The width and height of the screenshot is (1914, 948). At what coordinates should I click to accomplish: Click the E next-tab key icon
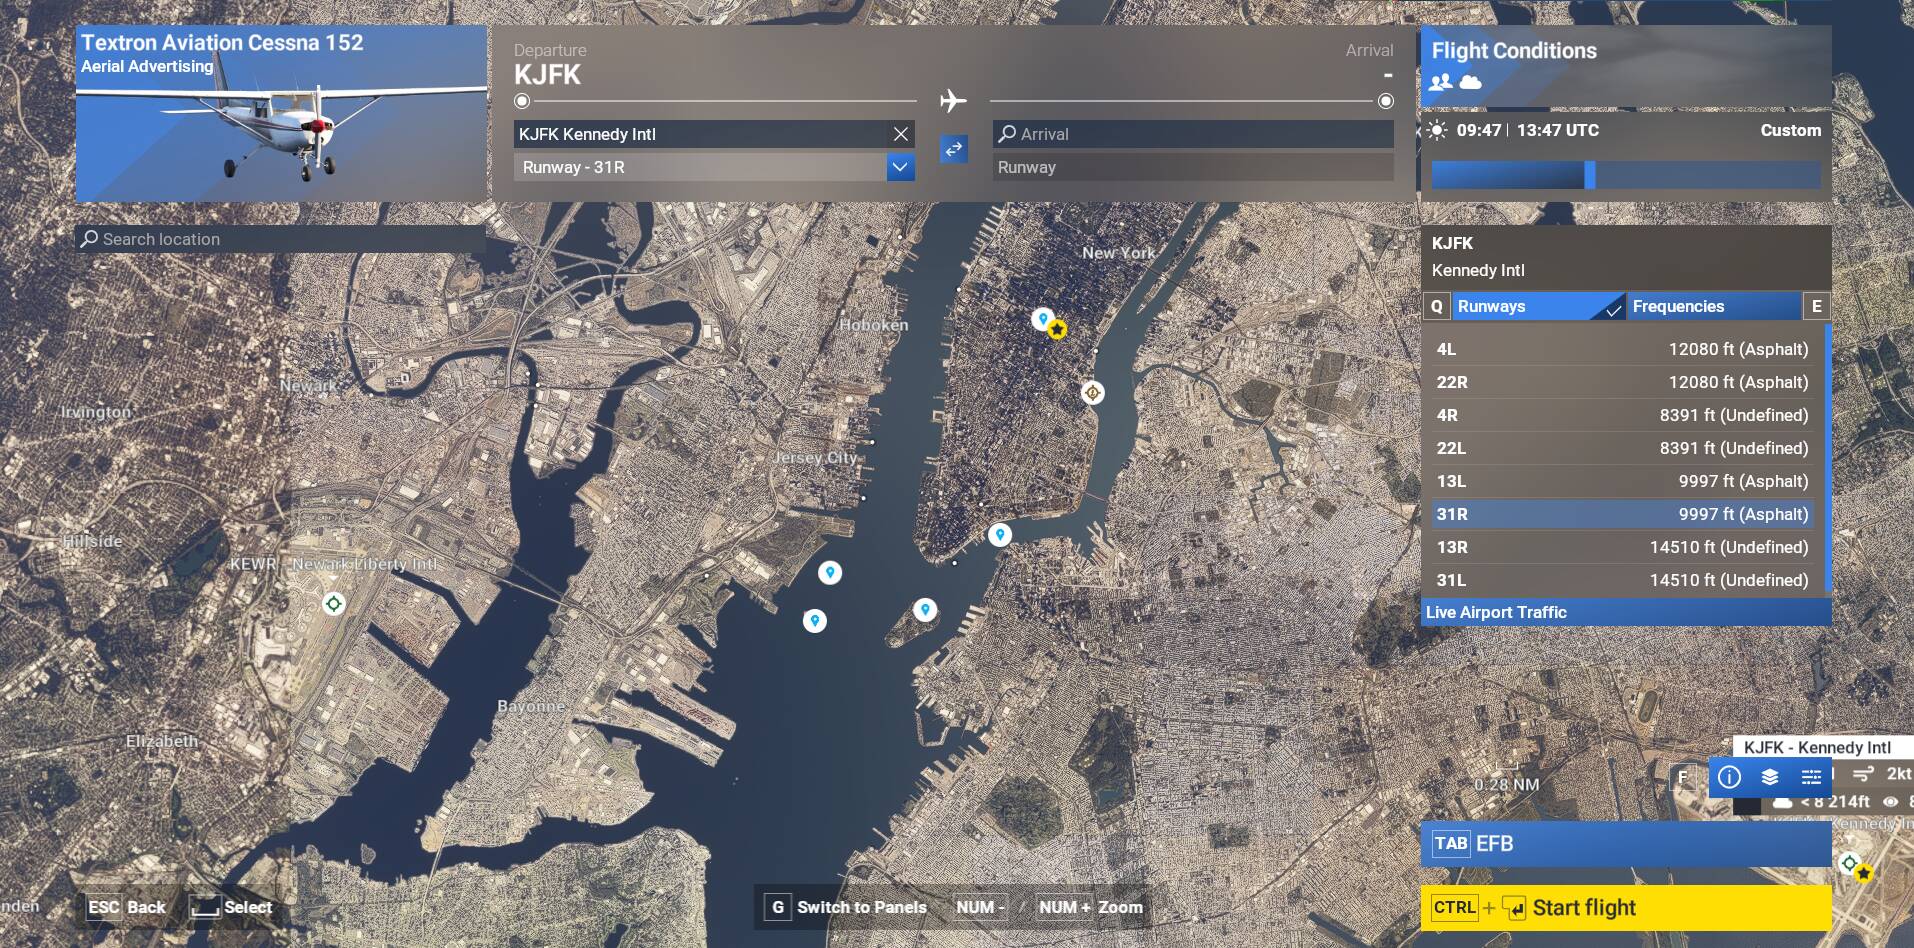[x=1816, y=306]
